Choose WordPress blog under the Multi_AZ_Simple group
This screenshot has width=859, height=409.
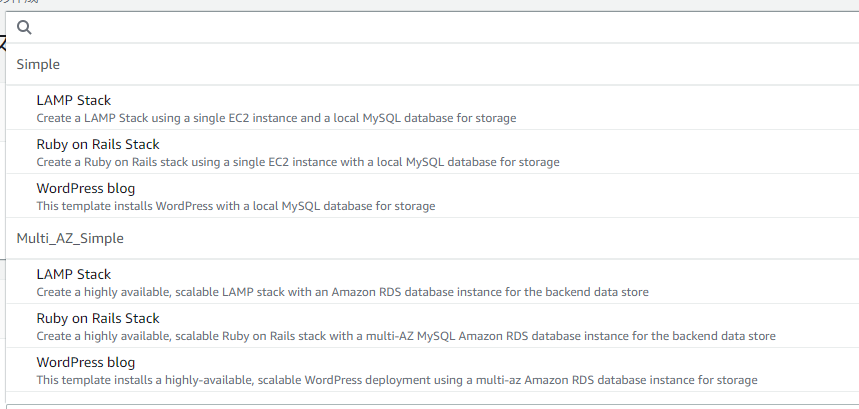(x=85, y=362)
